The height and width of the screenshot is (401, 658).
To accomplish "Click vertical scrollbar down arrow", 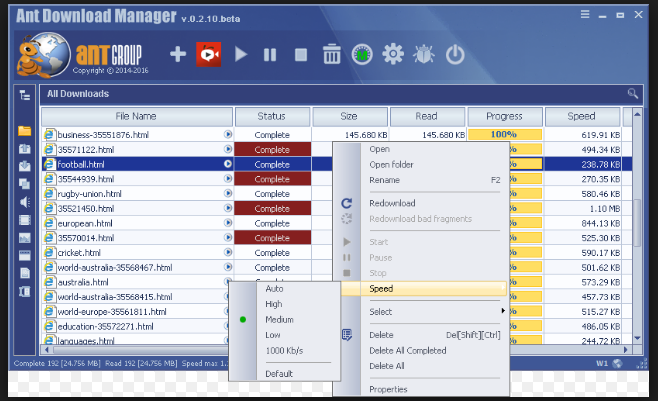I will (637, 338).
